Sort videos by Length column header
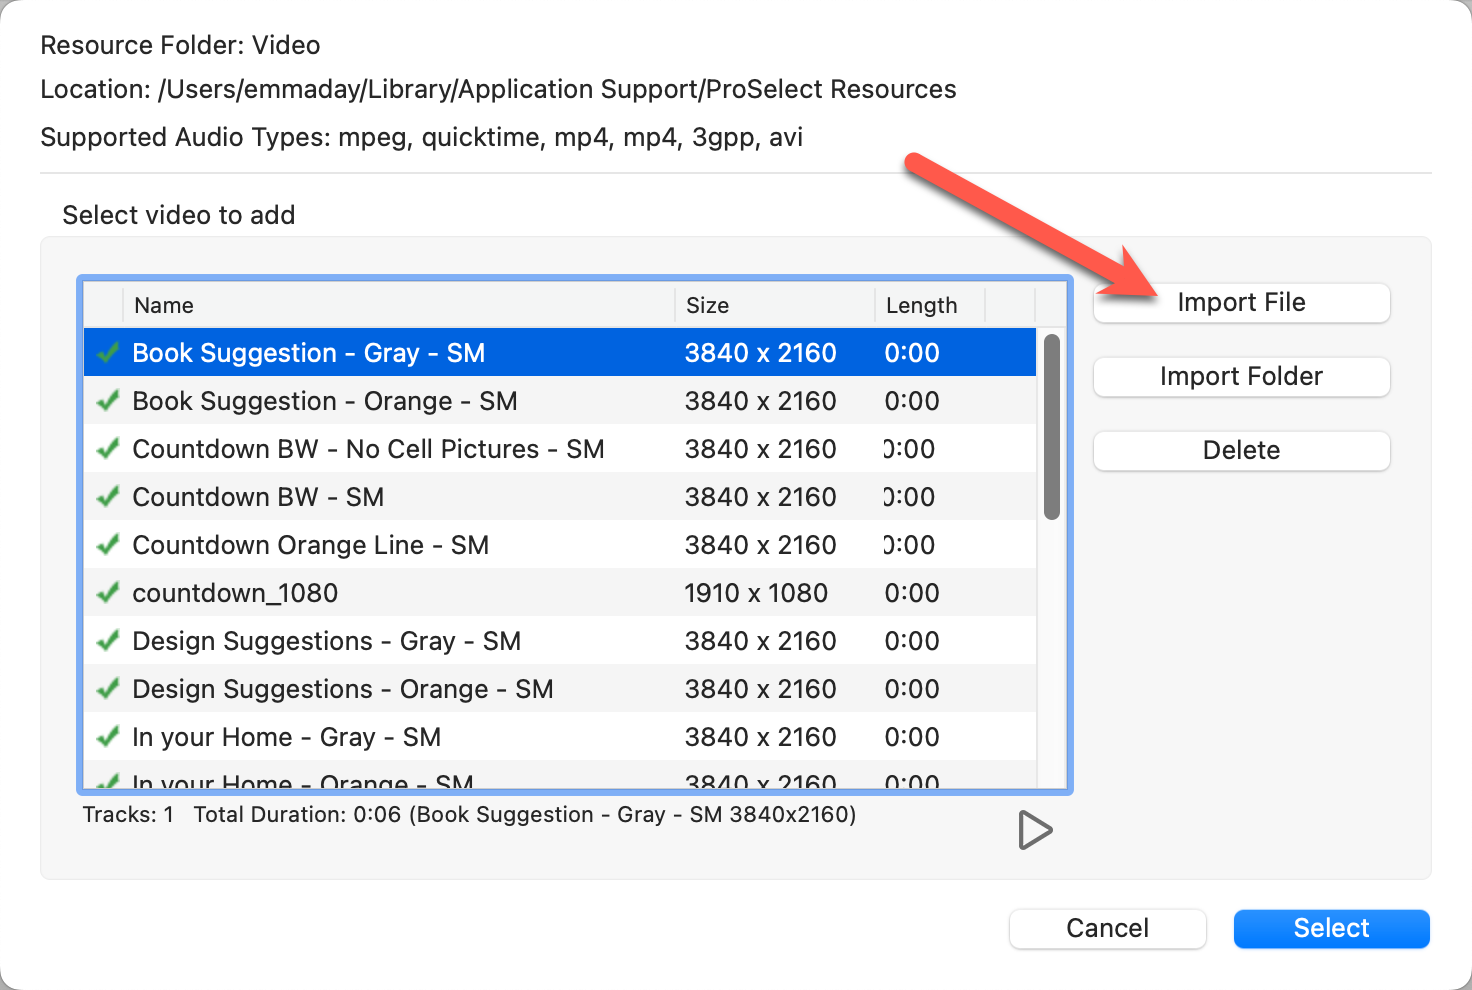Image resolution: width=1472 pixels, height=990 pixels. point(928,305)
